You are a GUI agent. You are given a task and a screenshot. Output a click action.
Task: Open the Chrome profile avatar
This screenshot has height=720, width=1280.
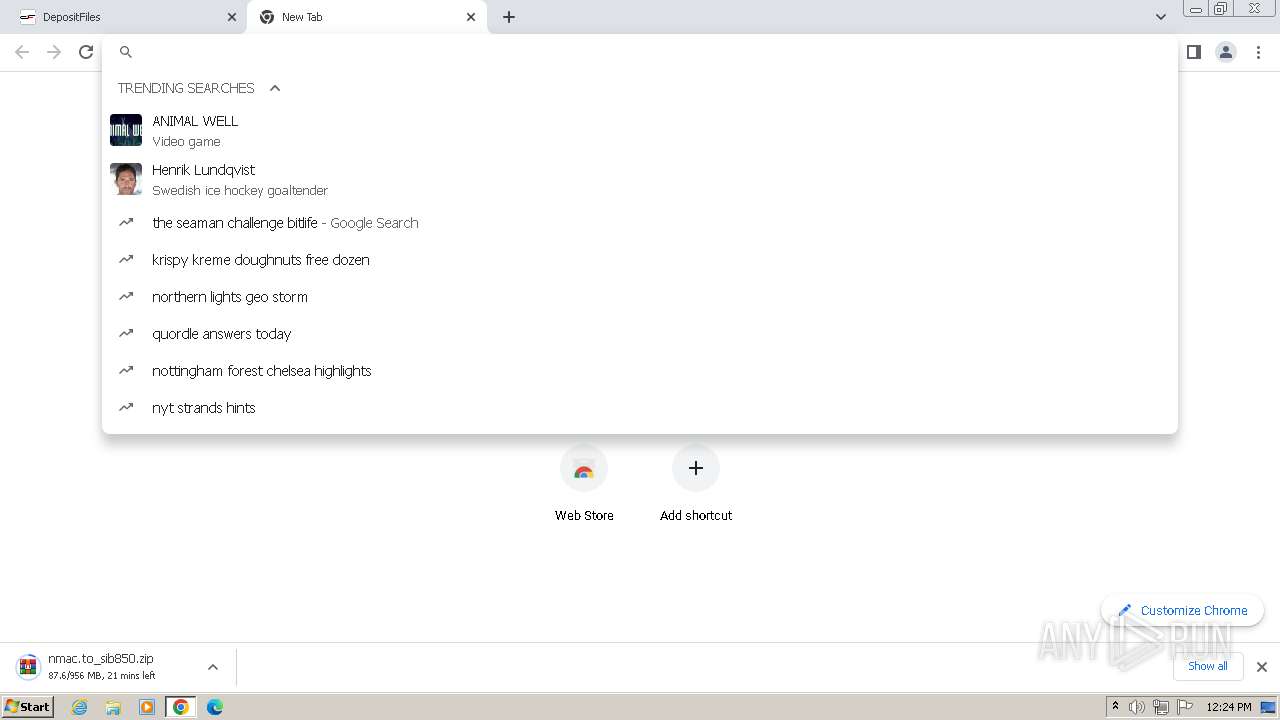pyautogui.click(x=1226, y=52)
